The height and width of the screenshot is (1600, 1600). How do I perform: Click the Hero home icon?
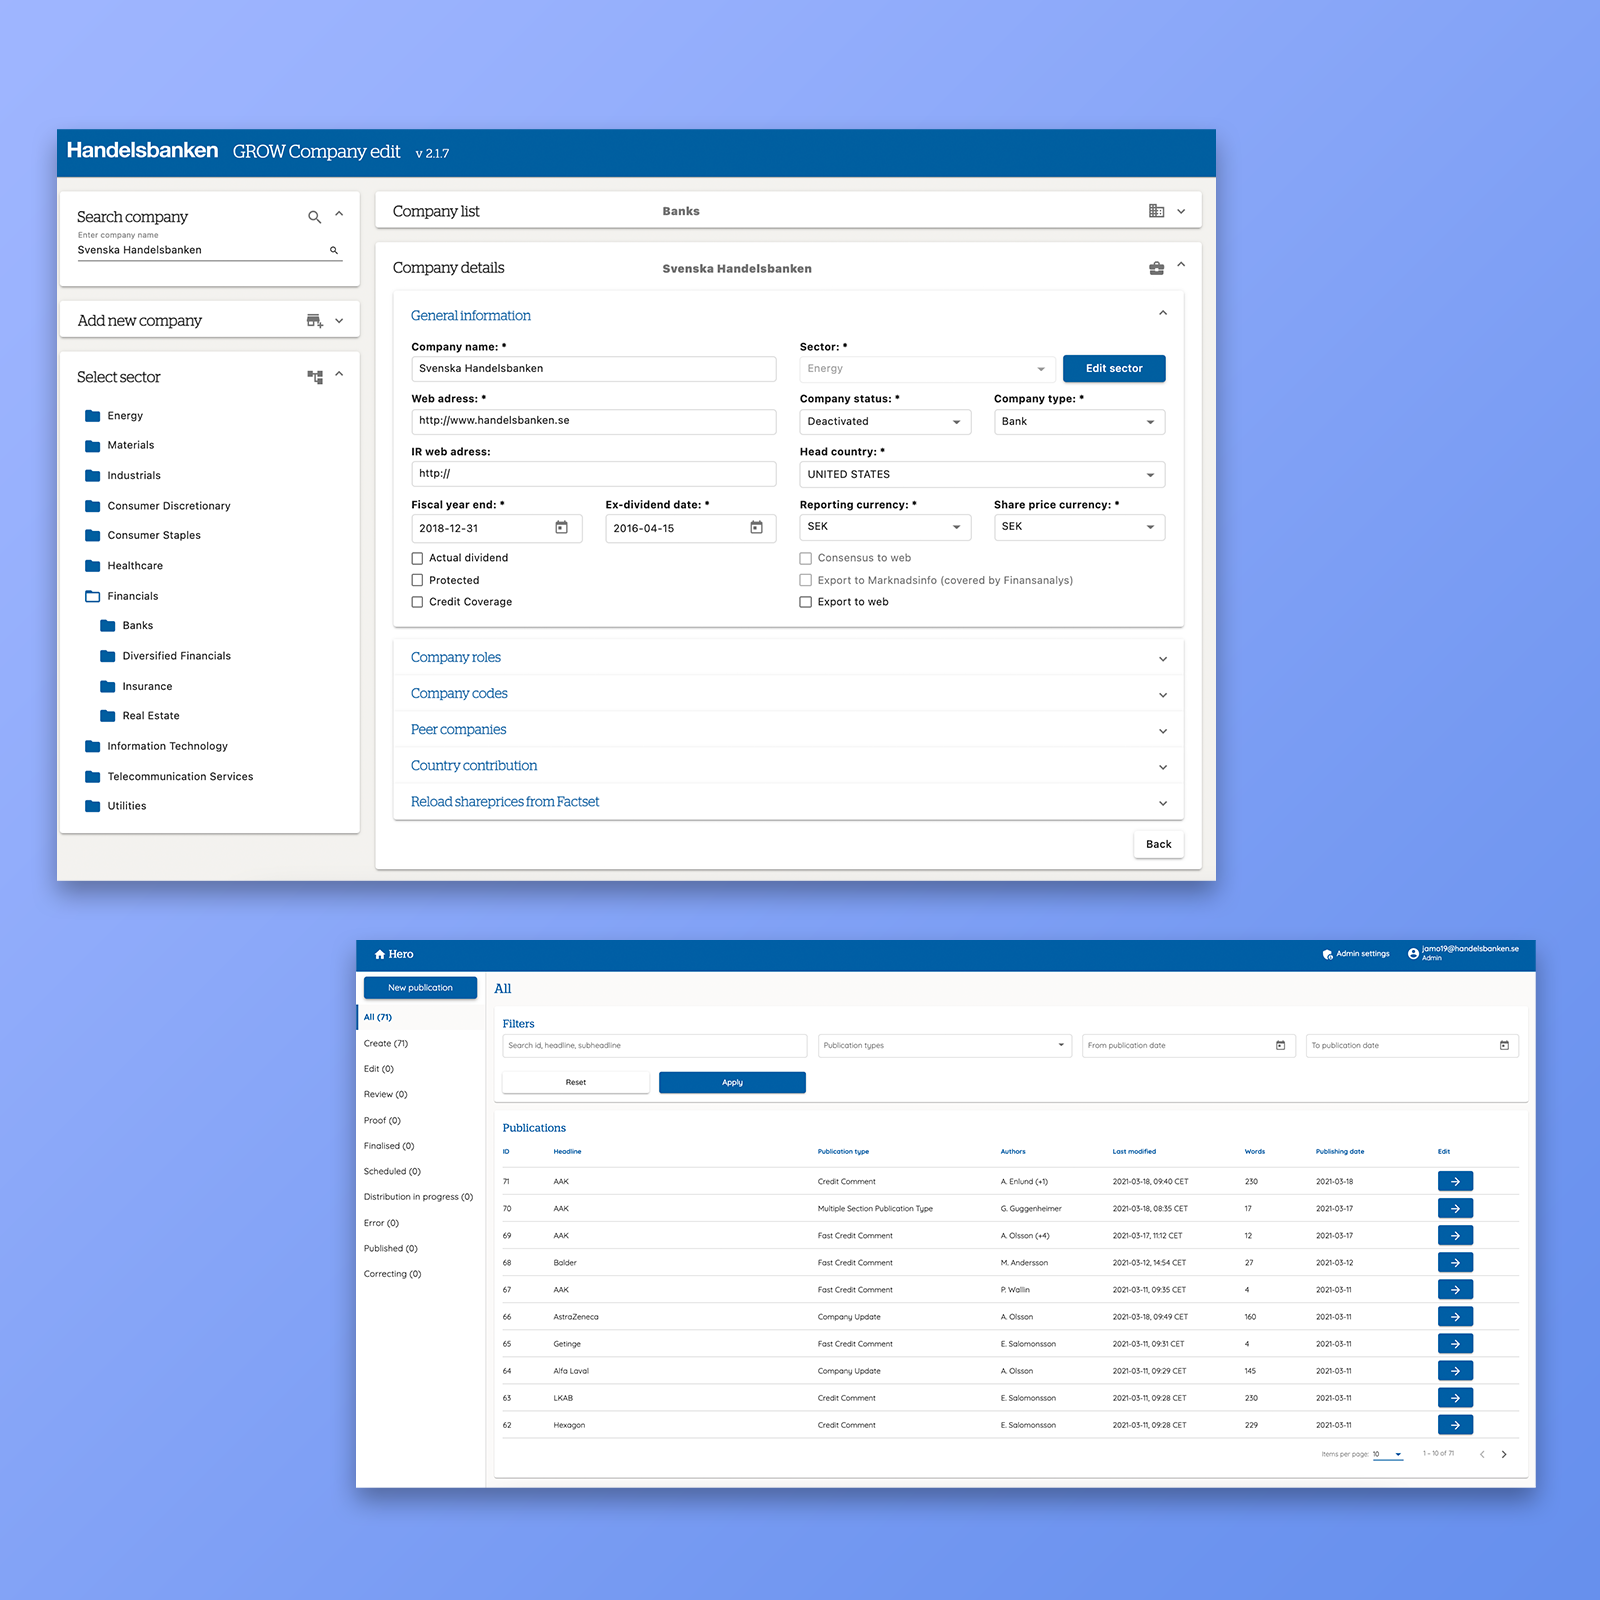coord(380,954)
